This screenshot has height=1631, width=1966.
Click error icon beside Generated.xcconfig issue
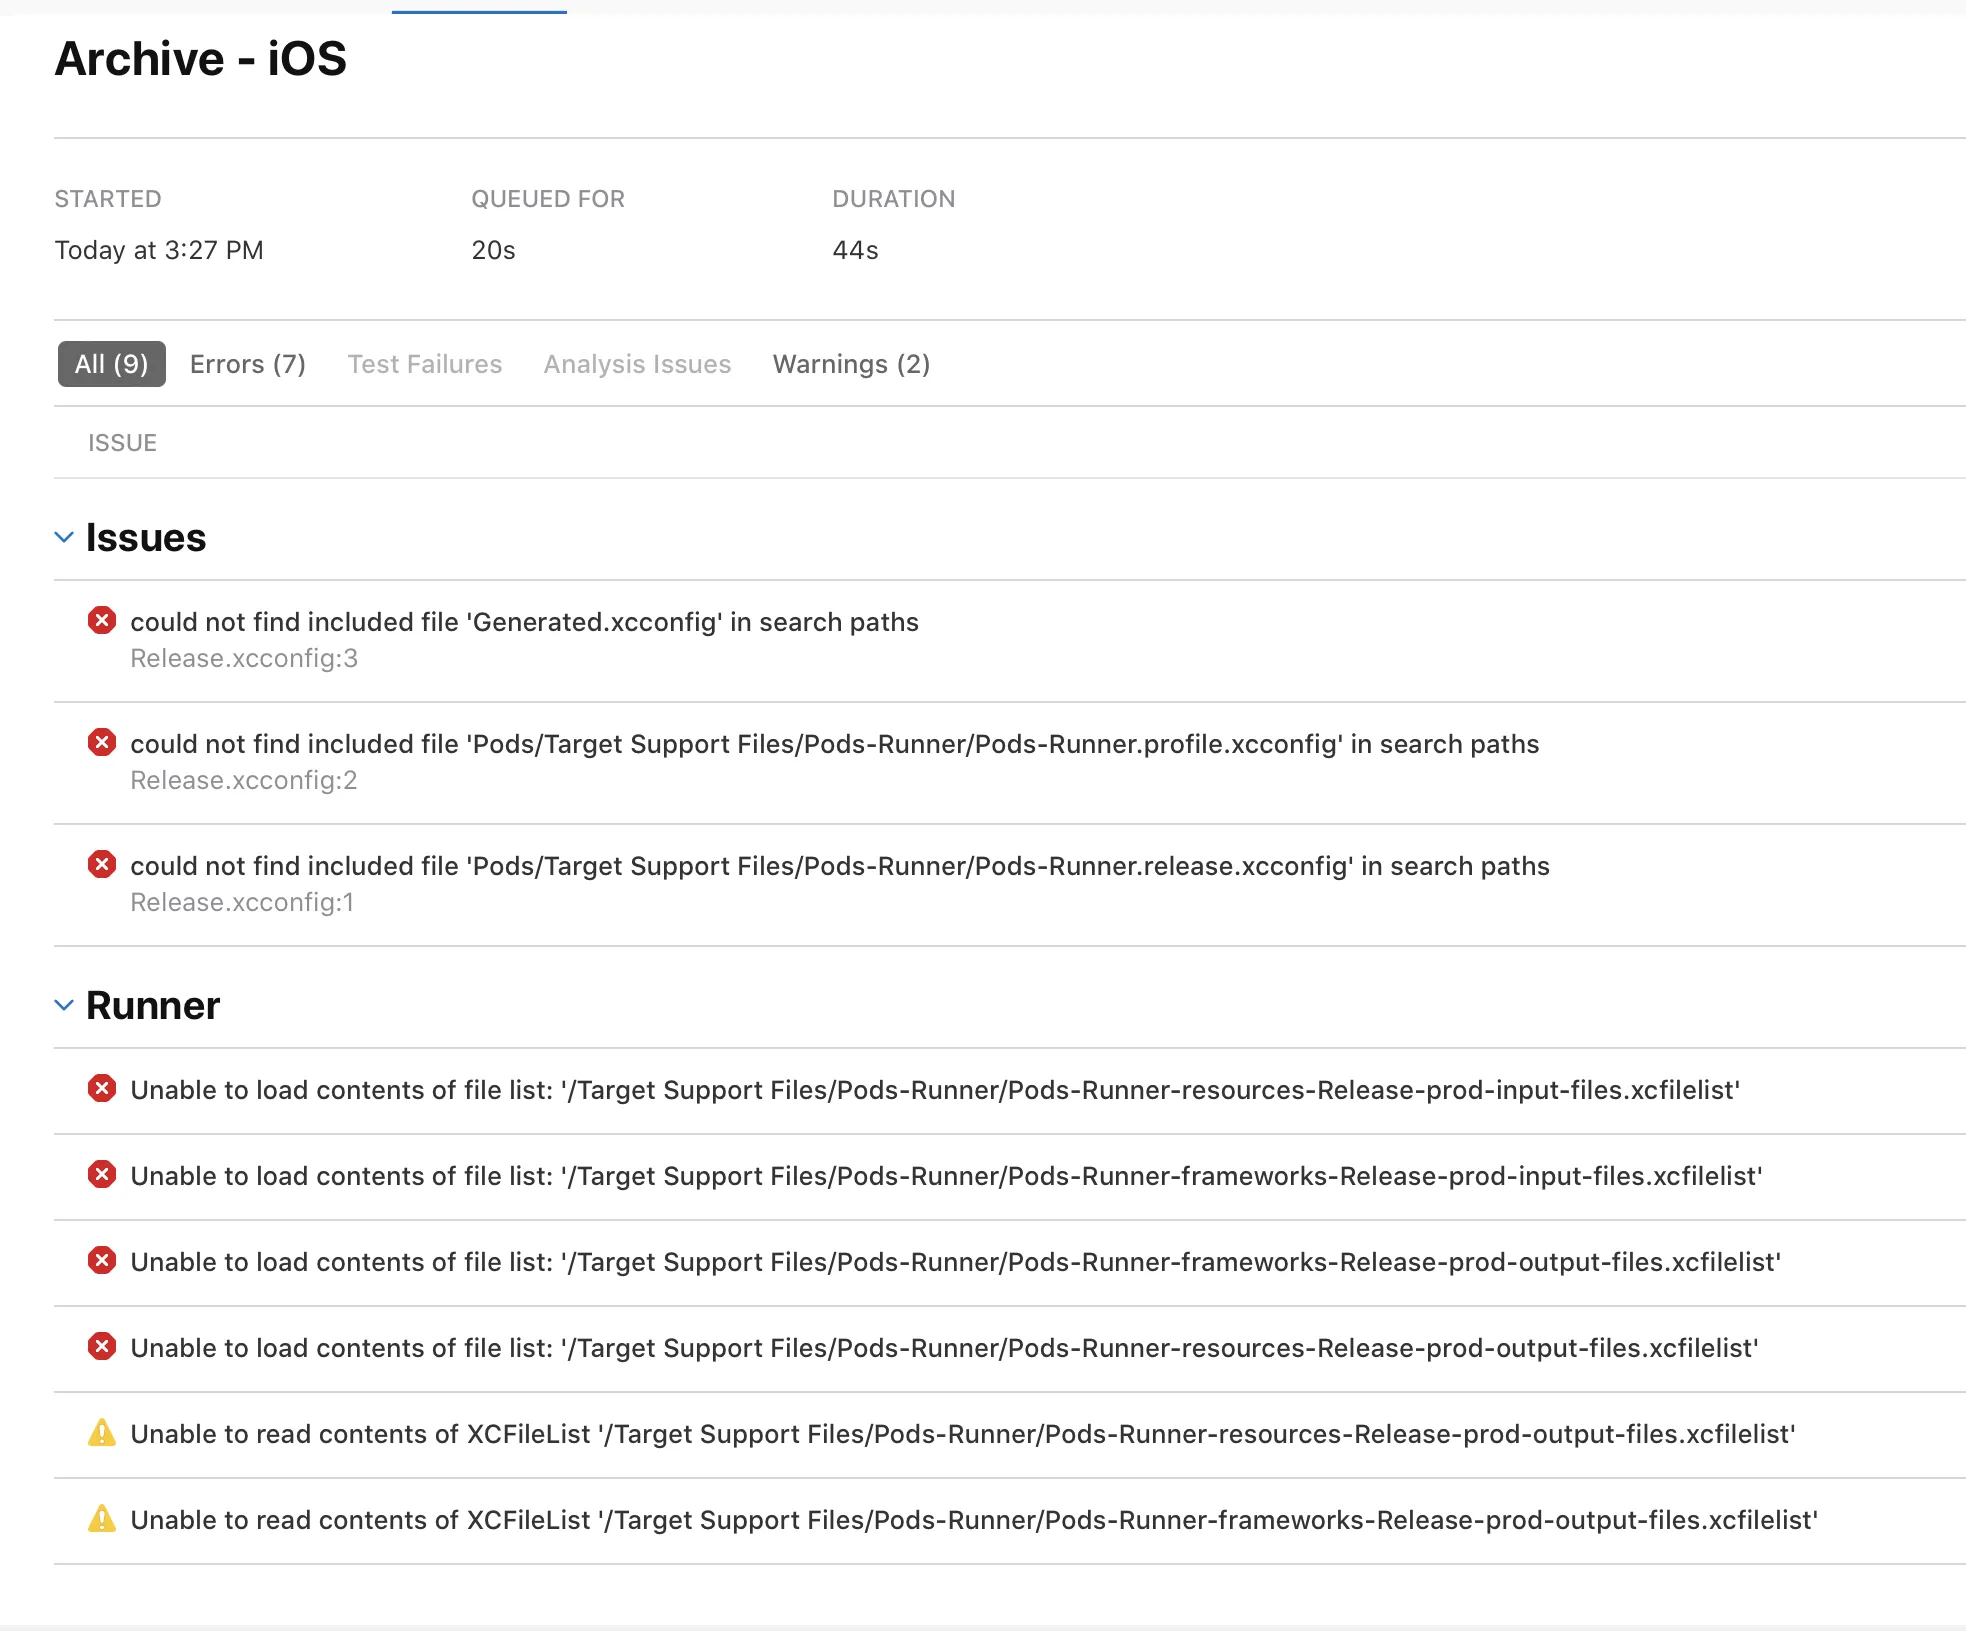(x=102, y=621)
